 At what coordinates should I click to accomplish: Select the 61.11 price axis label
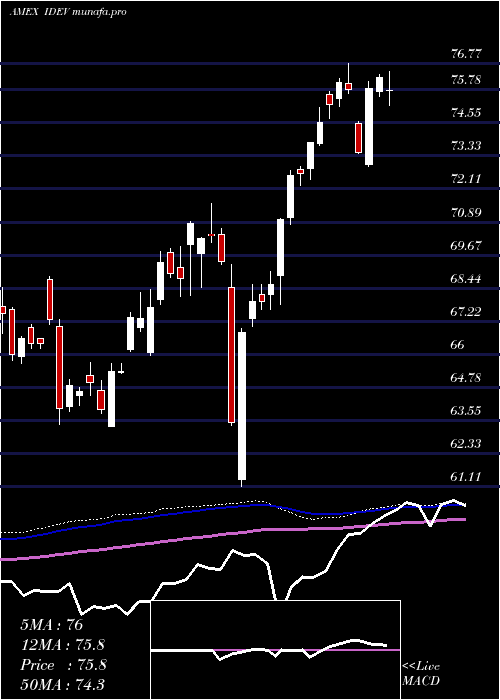click(466, 477)
